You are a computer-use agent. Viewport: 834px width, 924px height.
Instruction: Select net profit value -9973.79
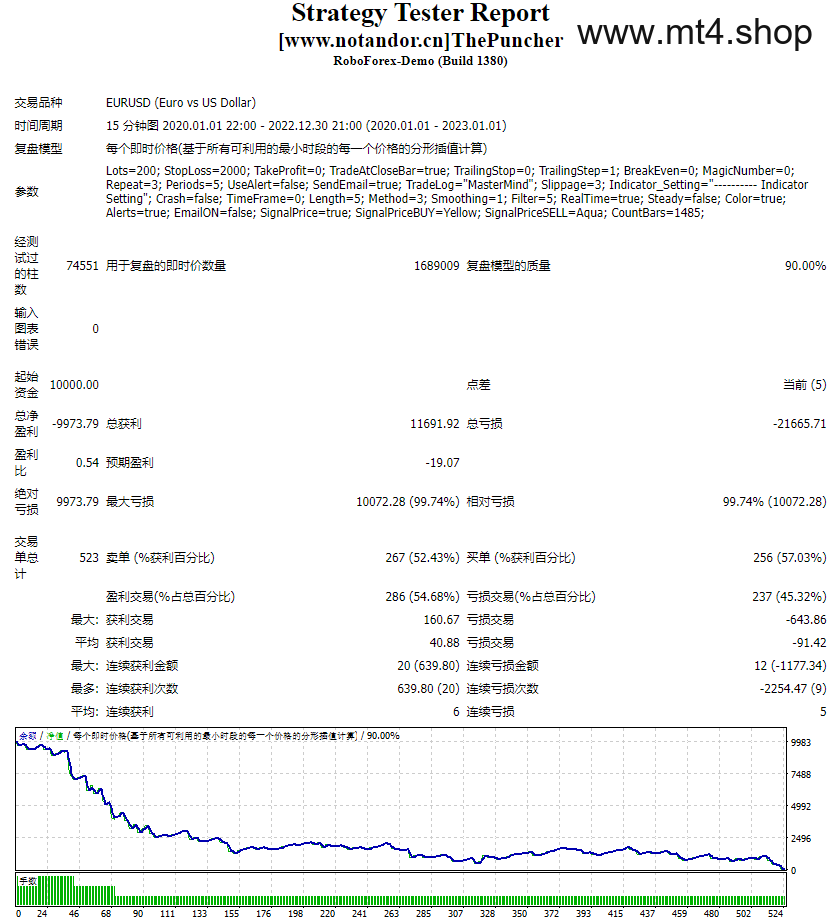click(x=75, y=424)
